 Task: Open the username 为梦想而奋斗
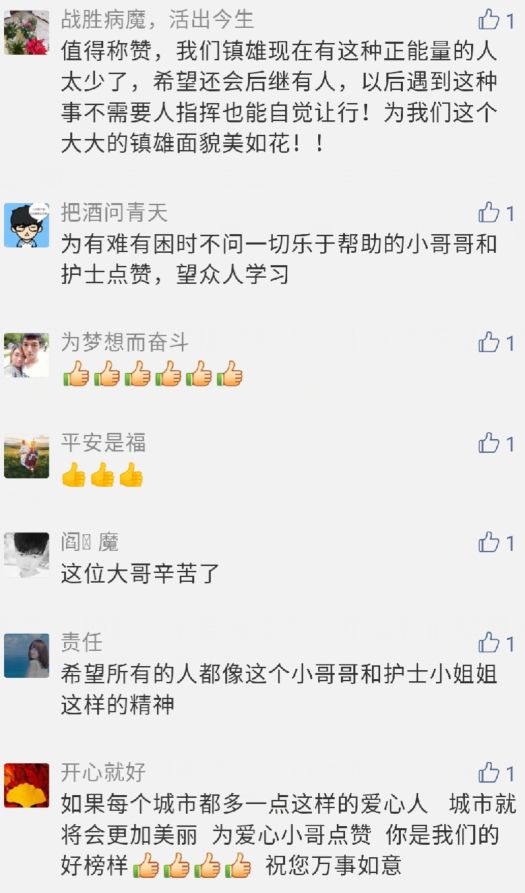tap(125, 343)
